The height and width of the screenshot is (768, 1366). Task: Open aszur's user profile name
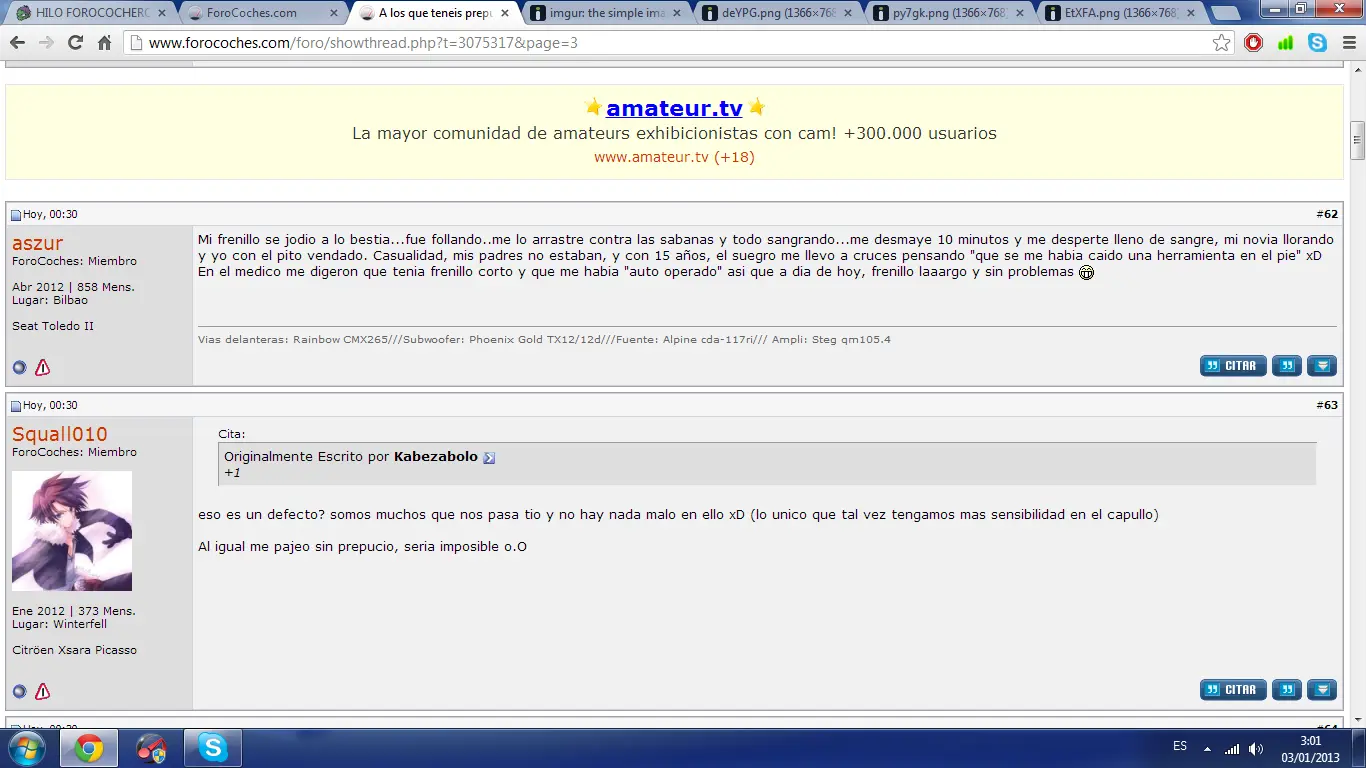coord(37,243)
